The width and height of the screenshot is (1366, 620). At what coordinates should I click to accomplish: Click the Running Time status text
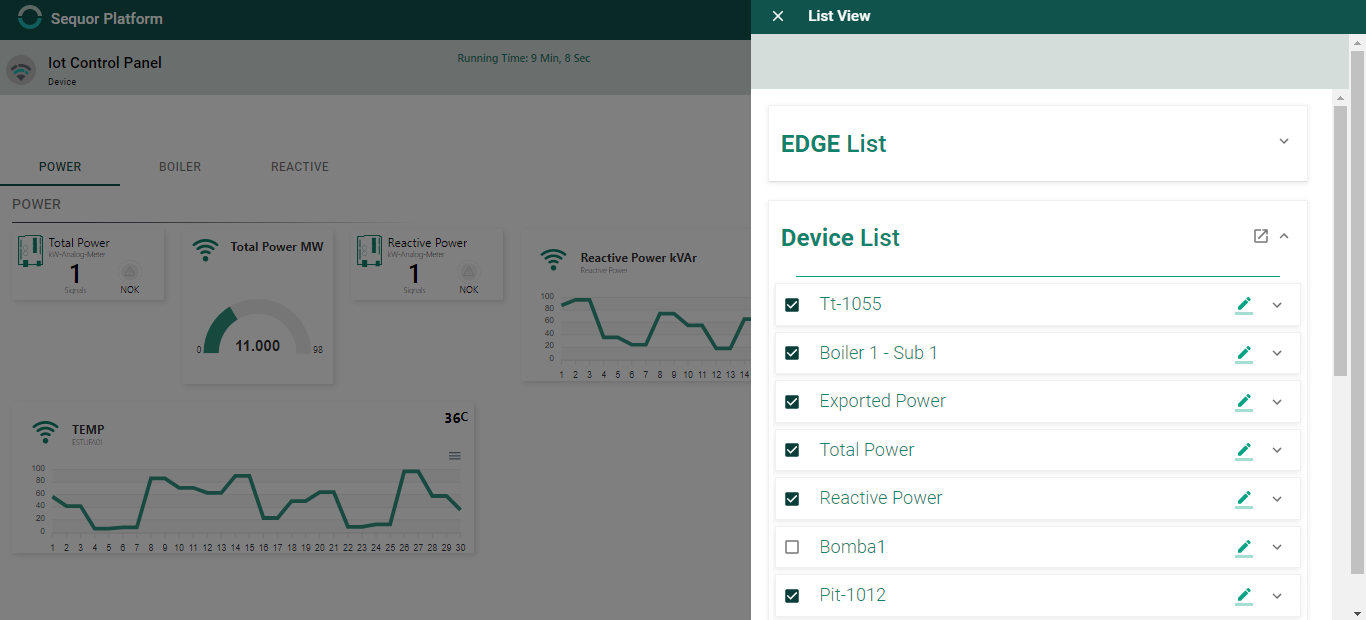coord(523,58)
